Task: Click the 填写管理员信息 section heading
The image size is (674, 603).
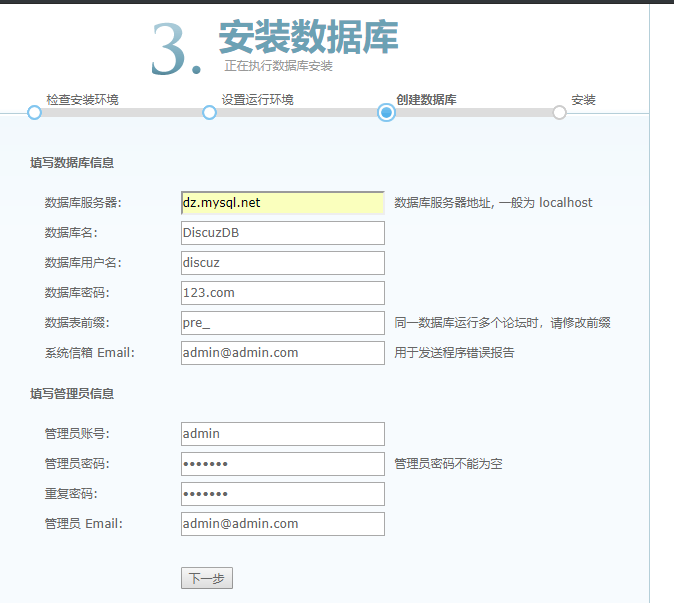Action: 72,394
